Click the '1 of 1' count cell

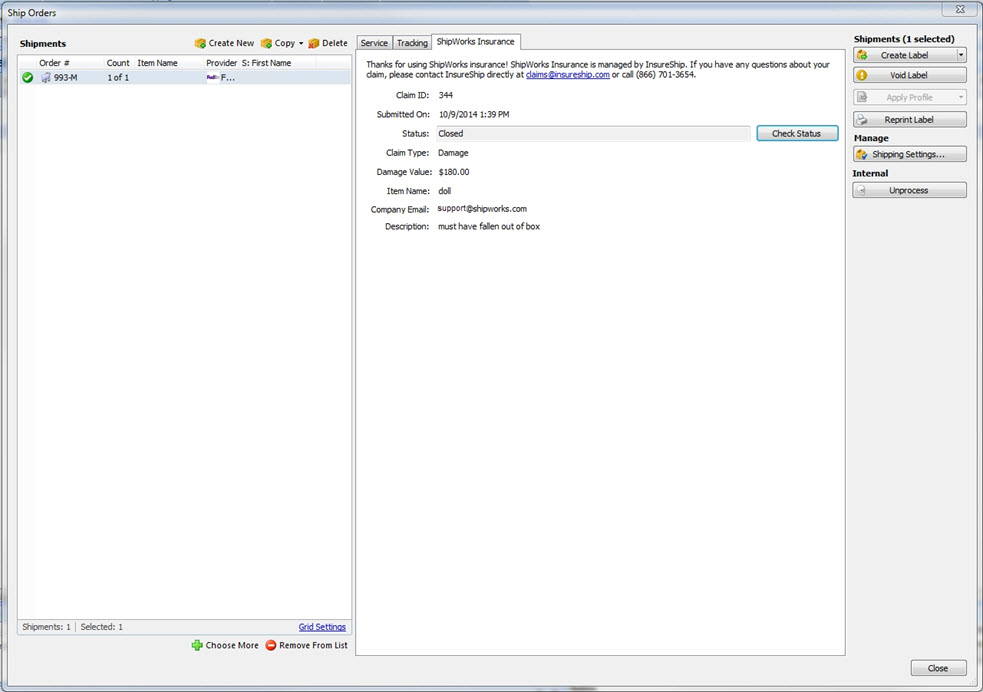118,78
